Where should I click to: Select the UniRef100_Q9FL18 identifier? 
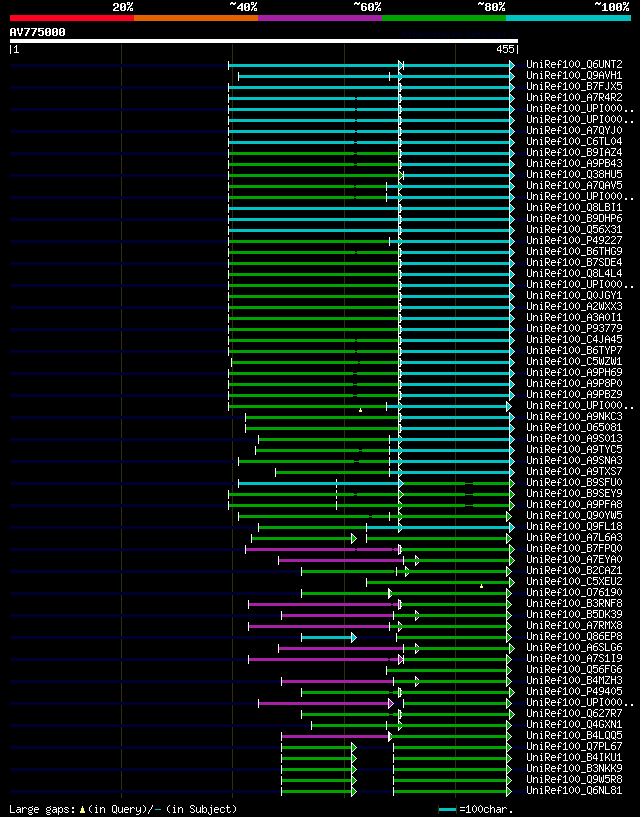pyautogui.click(x=574, y=526)
